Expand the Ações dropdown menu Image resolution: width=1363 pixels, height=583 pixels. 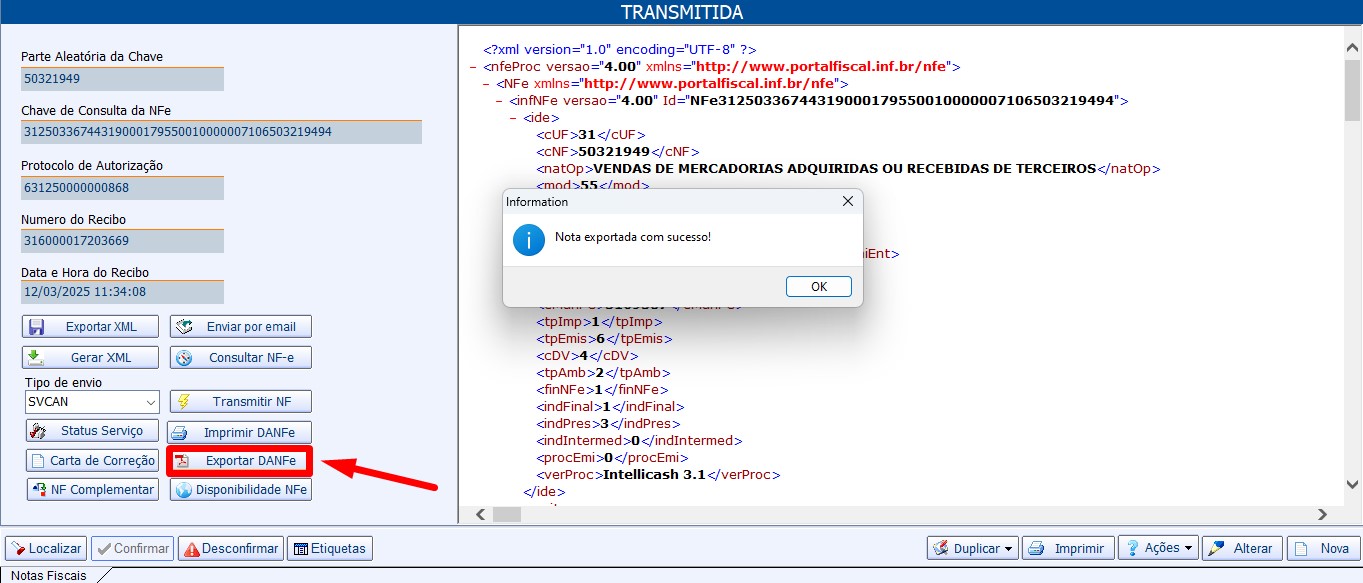pyautogui.click(x=1188, y=549)
